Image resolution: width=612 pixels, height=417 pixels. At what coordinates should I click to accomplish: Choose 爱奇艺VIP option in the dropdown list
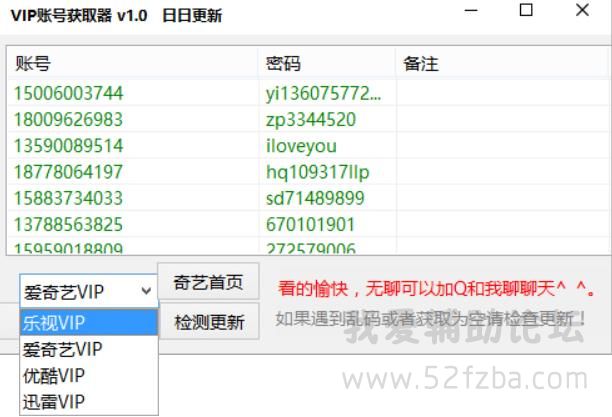[x=89, y=349]
